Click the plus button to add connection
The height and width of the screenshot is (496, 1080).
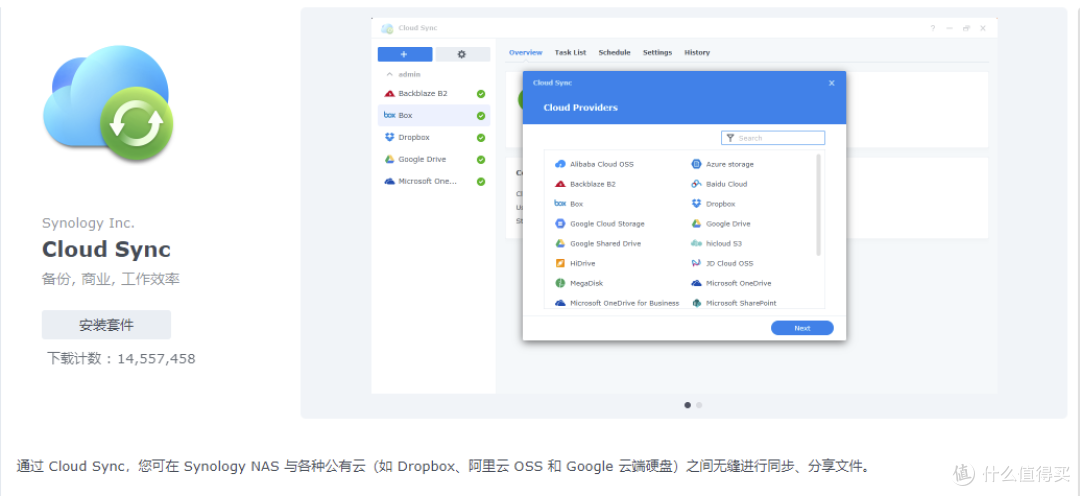[x=404, y=54]
